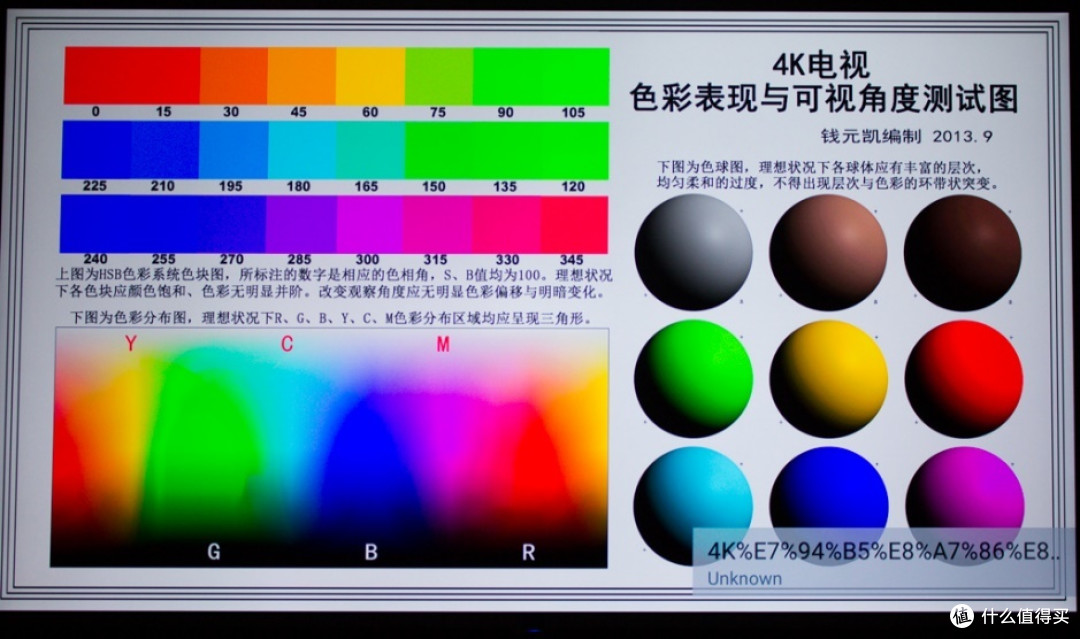This screenshot has height=639, width=1080.
Task: Click the hue number '255' label
Action: tap(163, 259)
